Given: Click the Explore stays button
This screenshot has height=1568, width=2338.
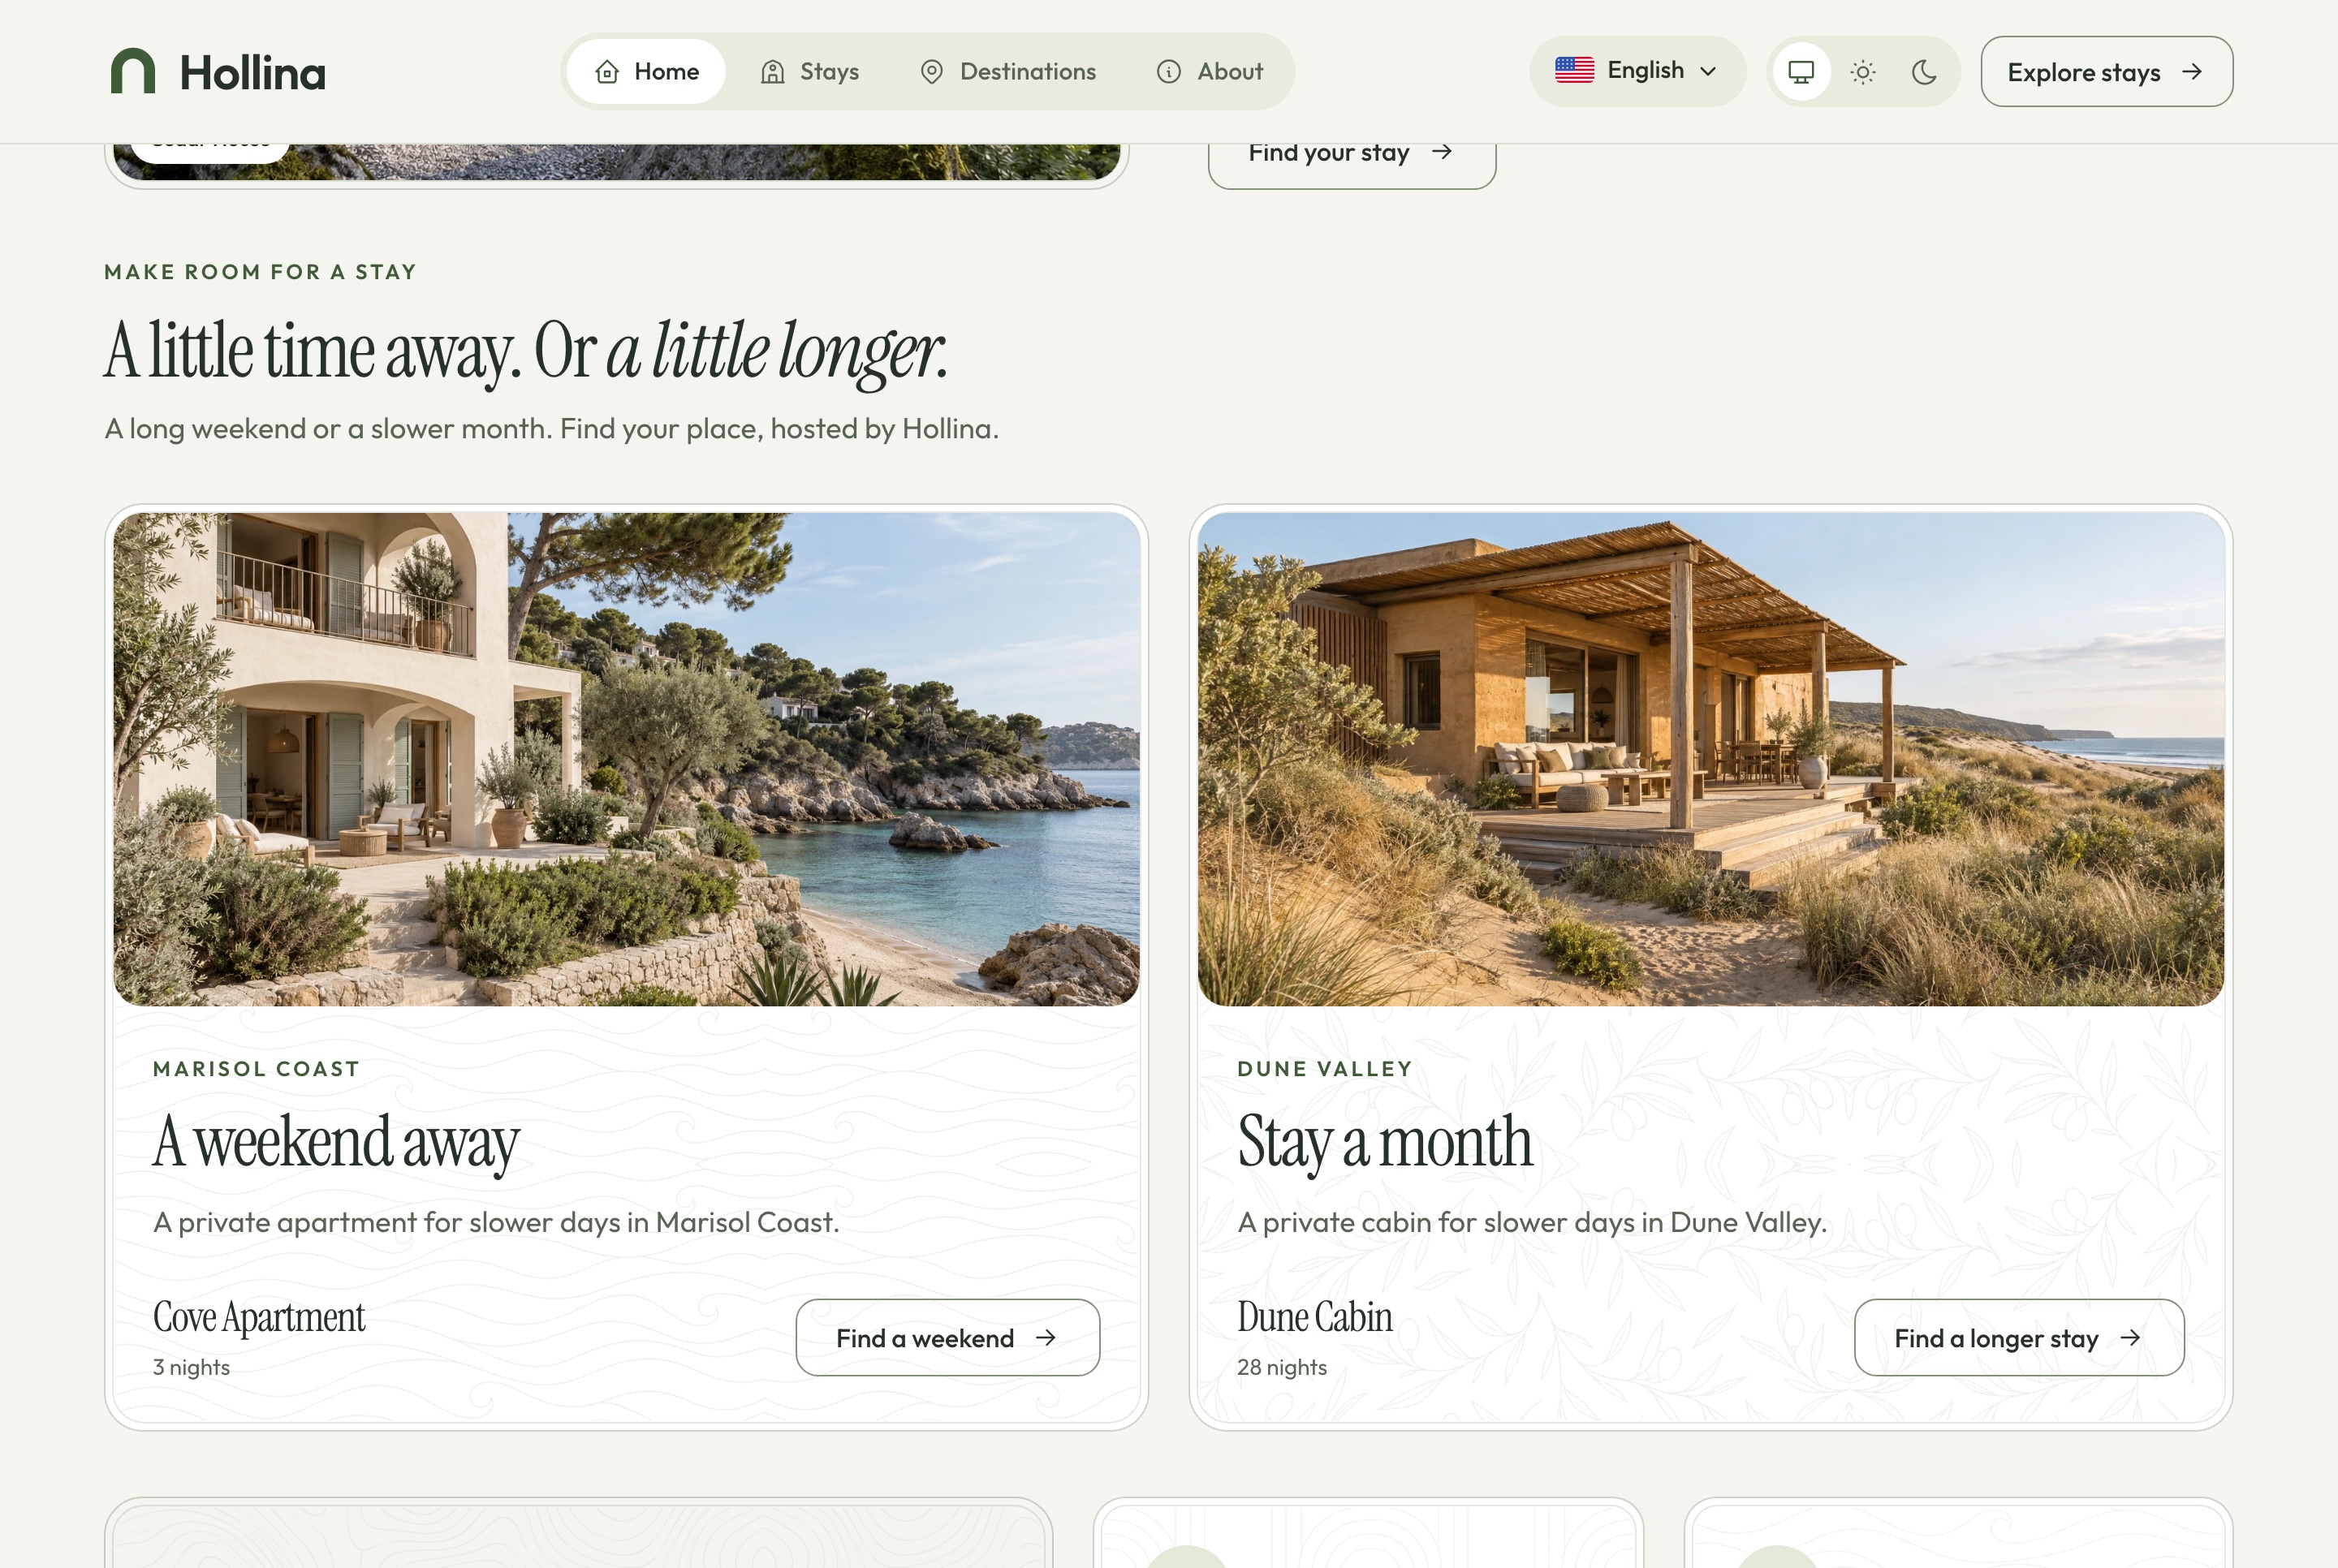Looking at the screenshot, I should point(2106,72).
